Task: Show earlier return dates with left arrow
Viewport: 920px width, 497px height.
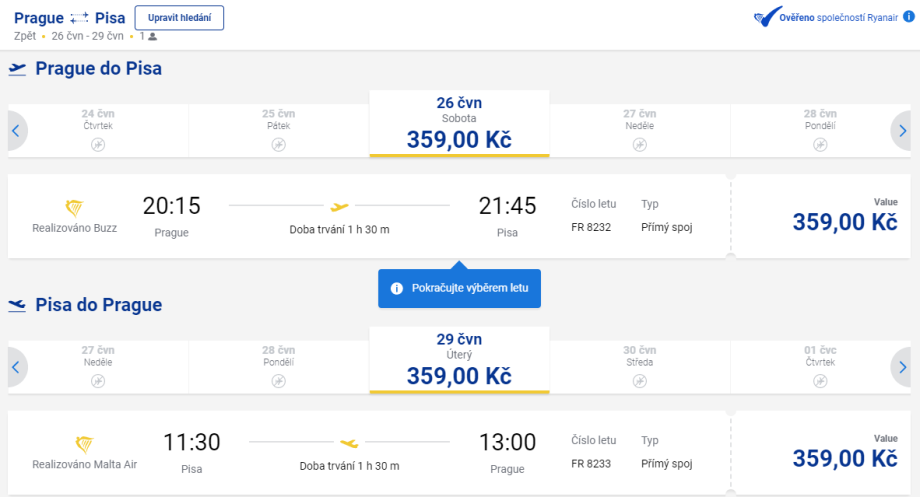Action: [16, 366]
